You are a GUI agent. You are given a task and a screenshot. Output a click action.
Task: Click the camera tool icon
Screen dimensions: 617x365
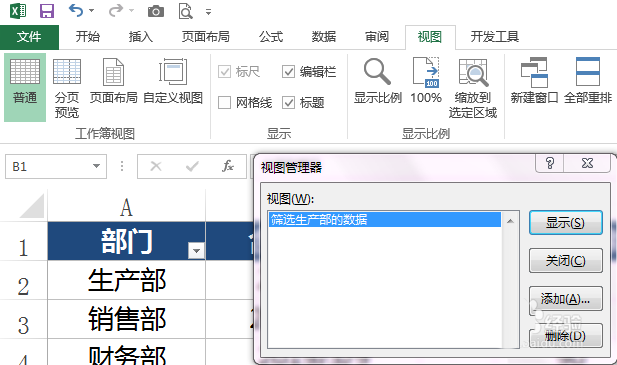point(156,11)
